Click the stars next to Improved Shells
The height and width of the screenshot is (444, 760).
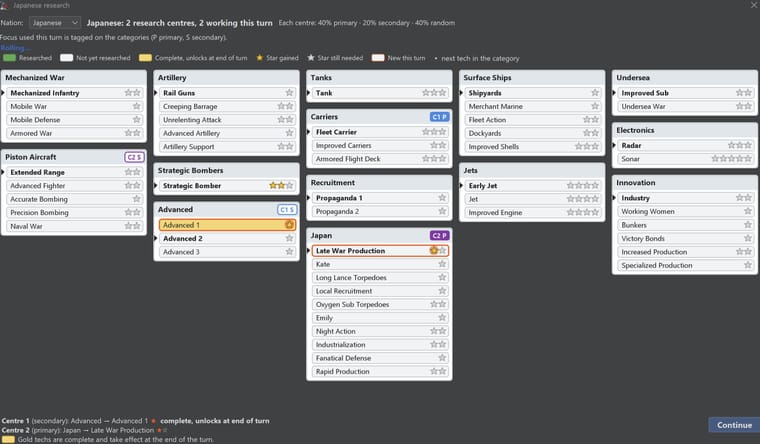(x=586, y=146)
